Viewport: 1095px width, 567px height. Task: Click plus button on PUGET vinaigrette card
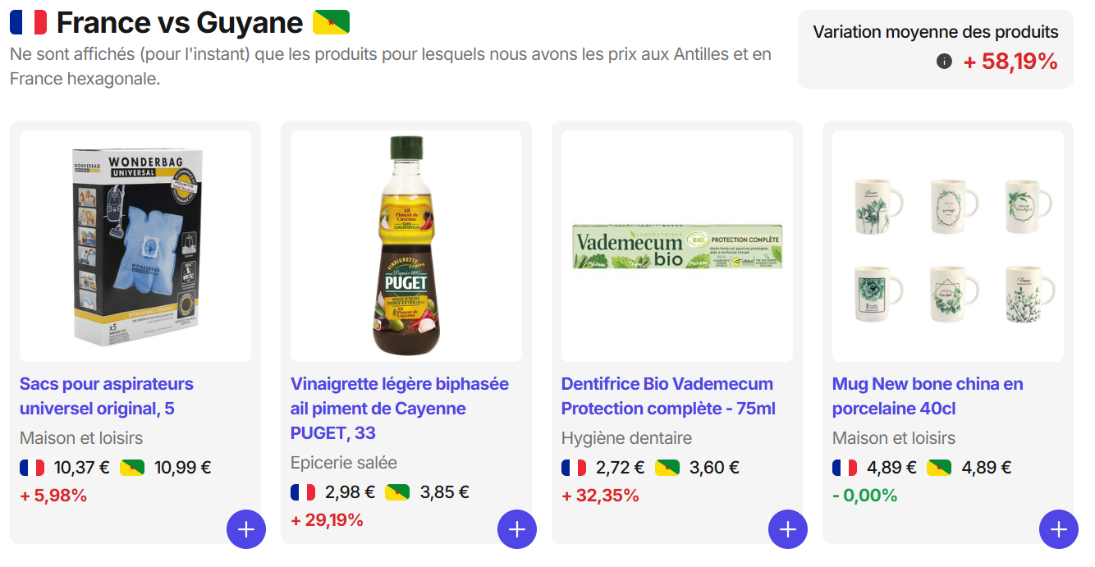coord(517,529)
